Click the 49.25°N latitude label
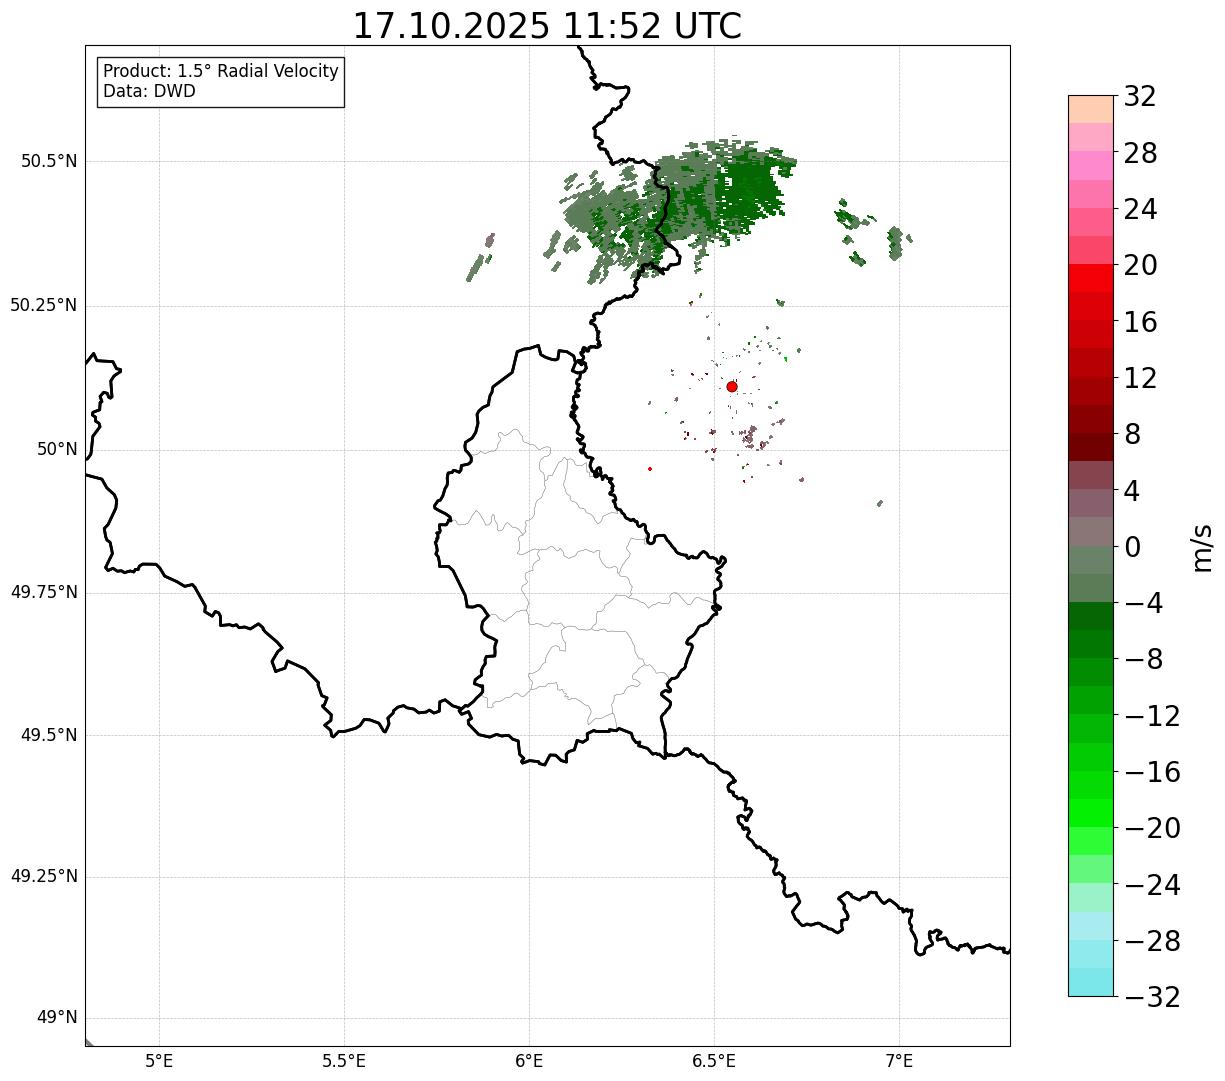The height and width of the screenshot is (1081, 1225). (44, 876)
